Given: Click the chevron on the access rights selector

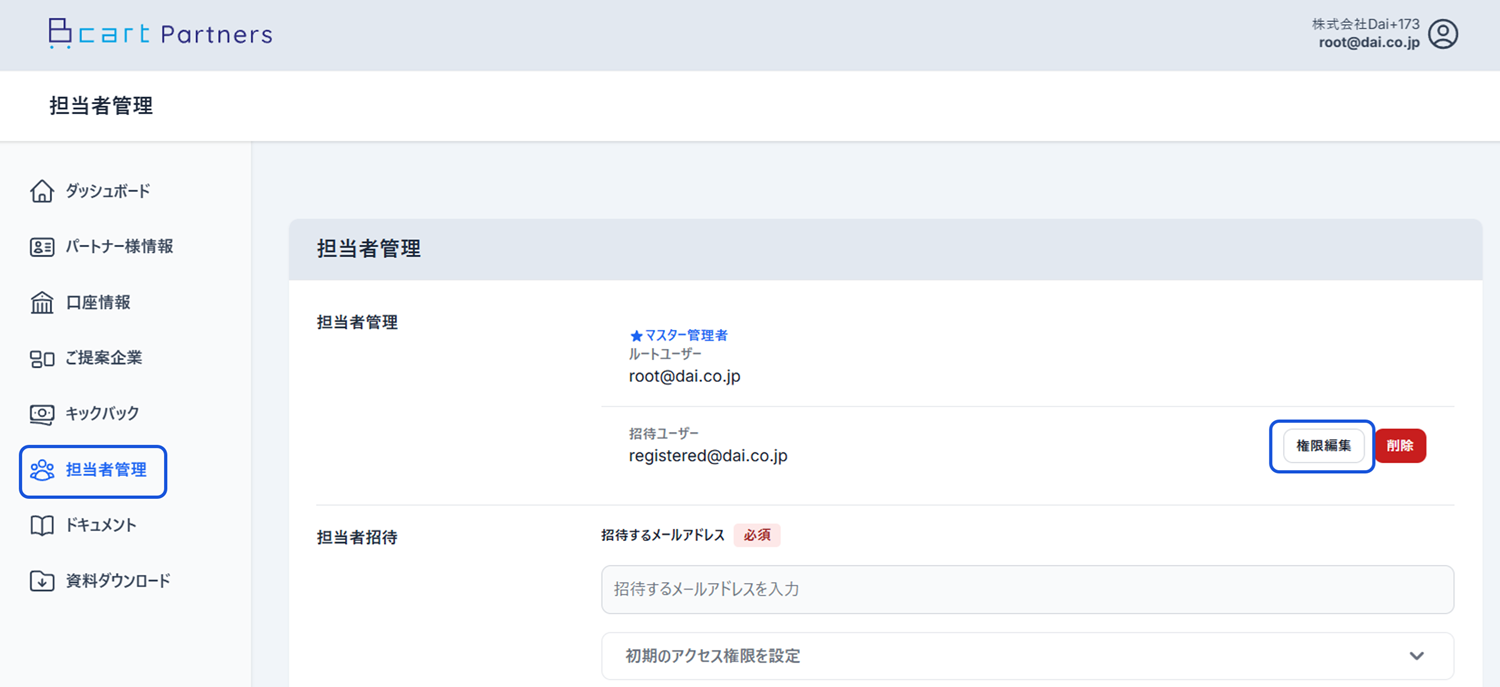Looking at the screenshot, I should [1416, 656].
